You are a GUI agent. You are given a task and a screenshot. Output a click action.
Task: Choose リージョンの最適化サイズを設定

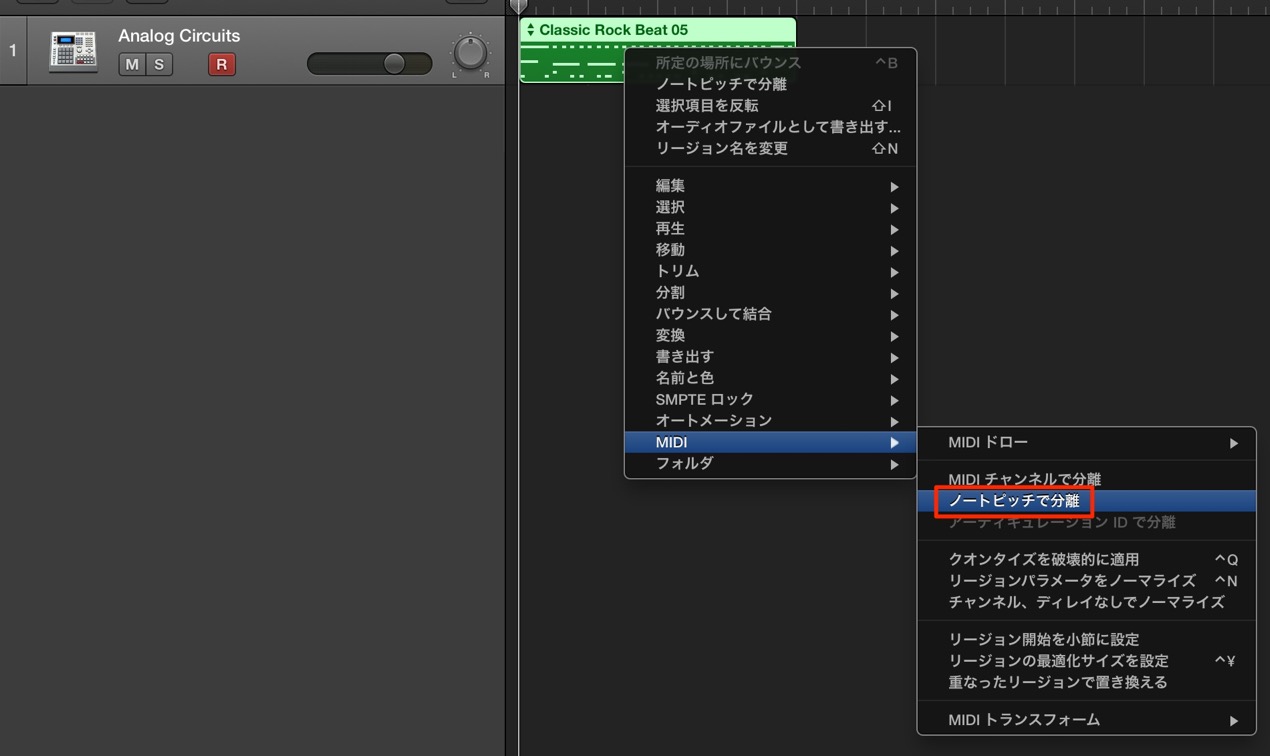click(x=1087, y=661)
